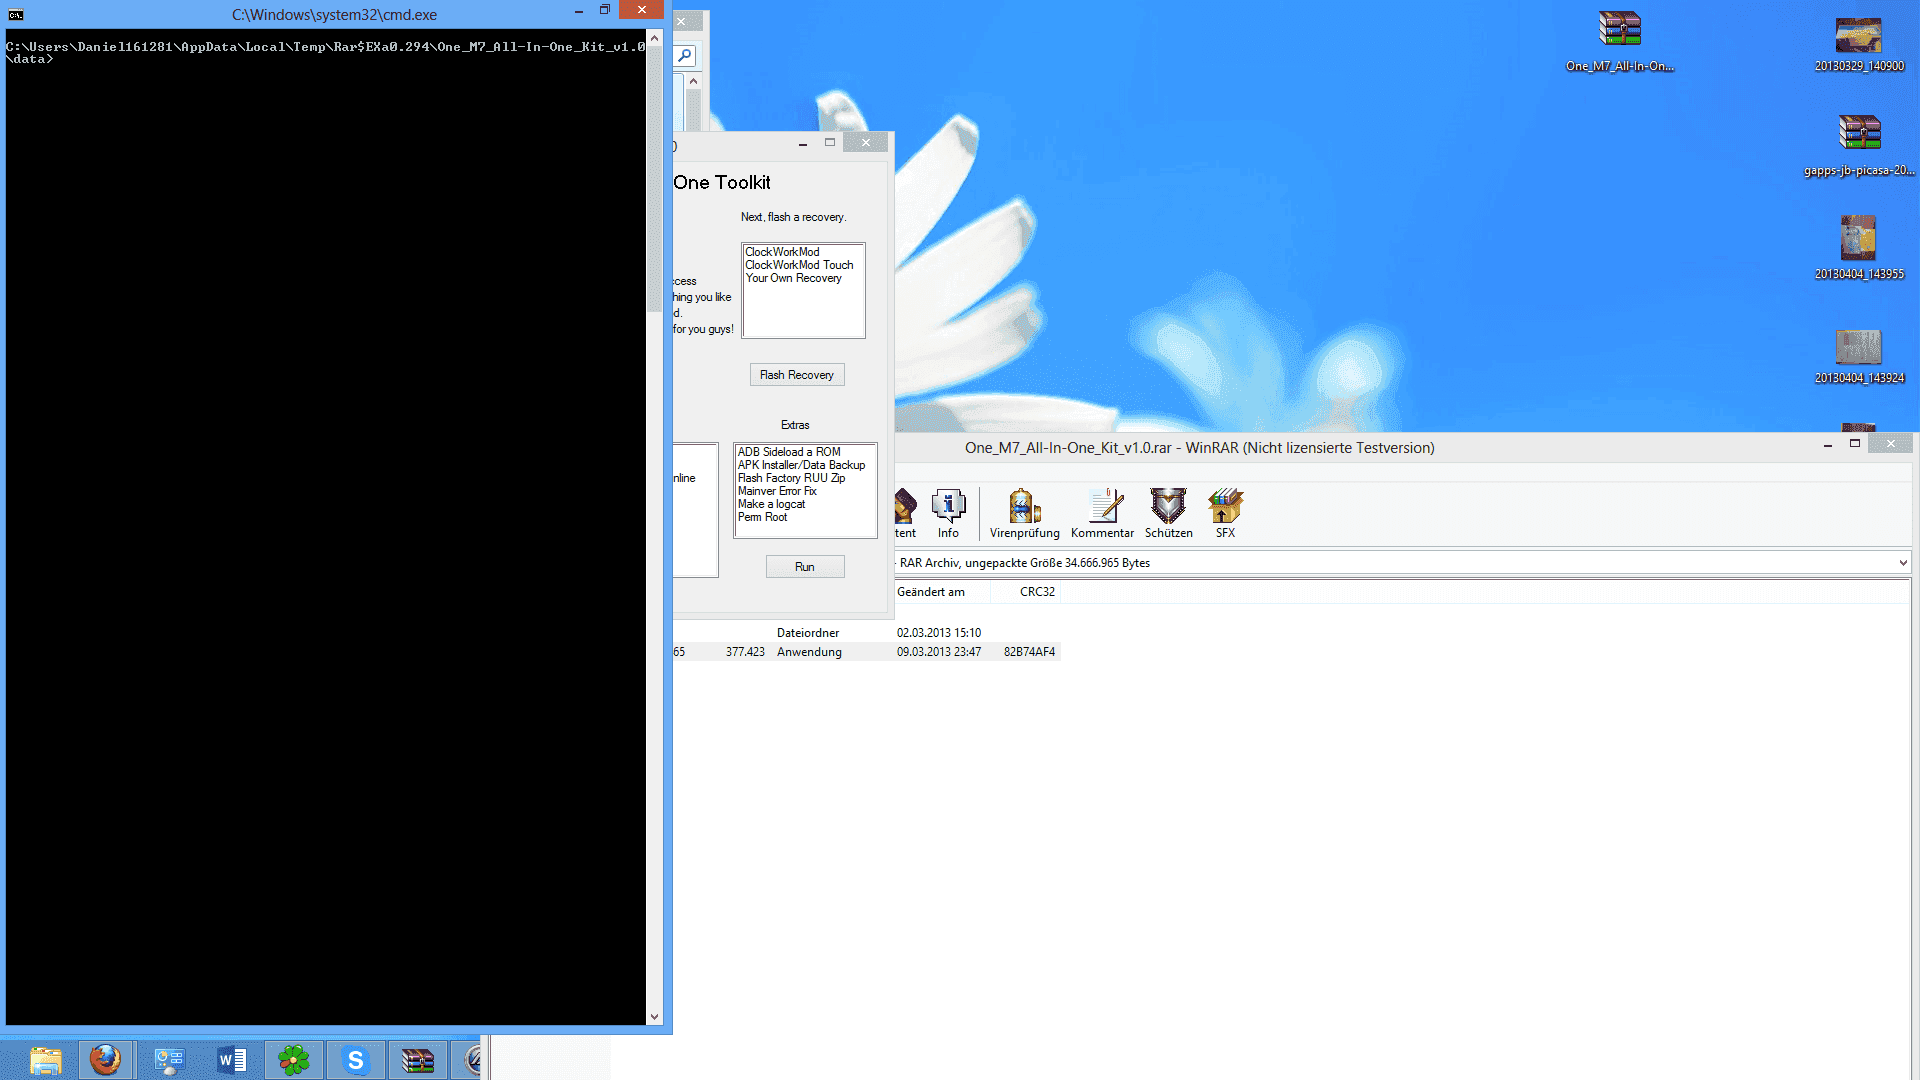Click the cmd.exe title bar icon
Screen dimensions: 1920x1080
point(16,15)
